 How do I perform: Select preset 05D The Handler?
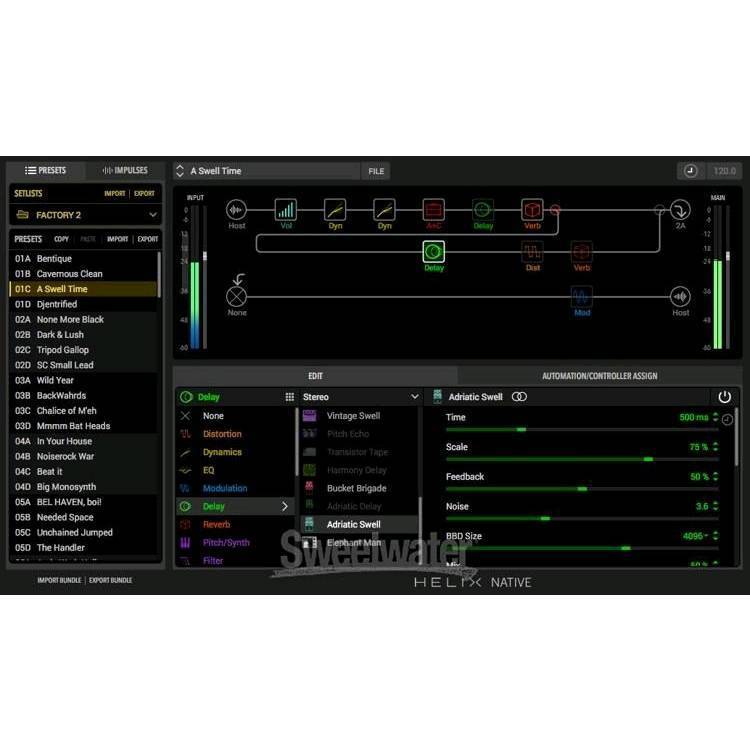click(x=83, y=547)
